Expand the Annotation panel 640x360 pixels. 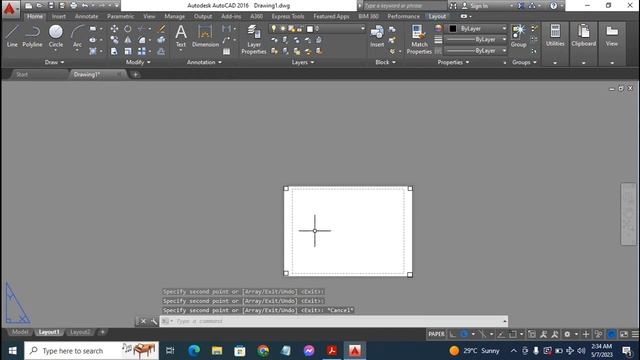click(x=204, y=62)
